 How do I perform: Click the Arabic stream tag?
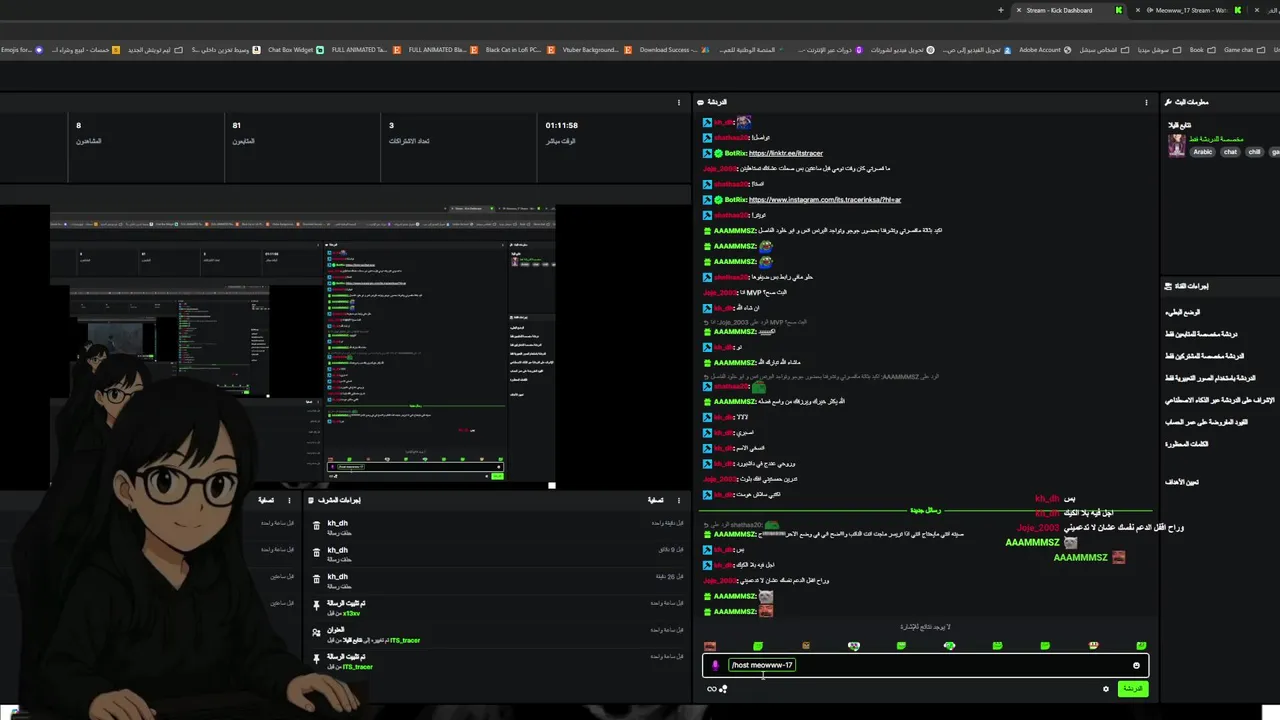1203,152
